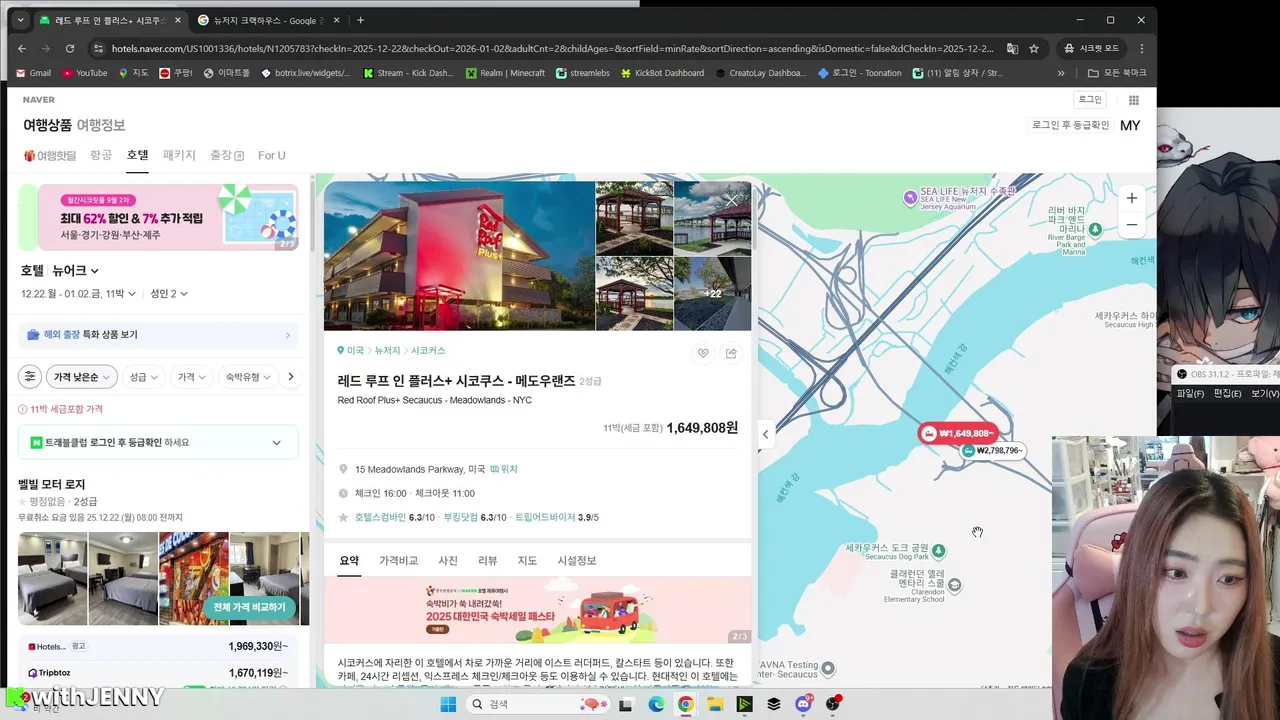Switch to the 시설정보 tab
This screenshot has height=720, width=1280.
coord(576,560)
